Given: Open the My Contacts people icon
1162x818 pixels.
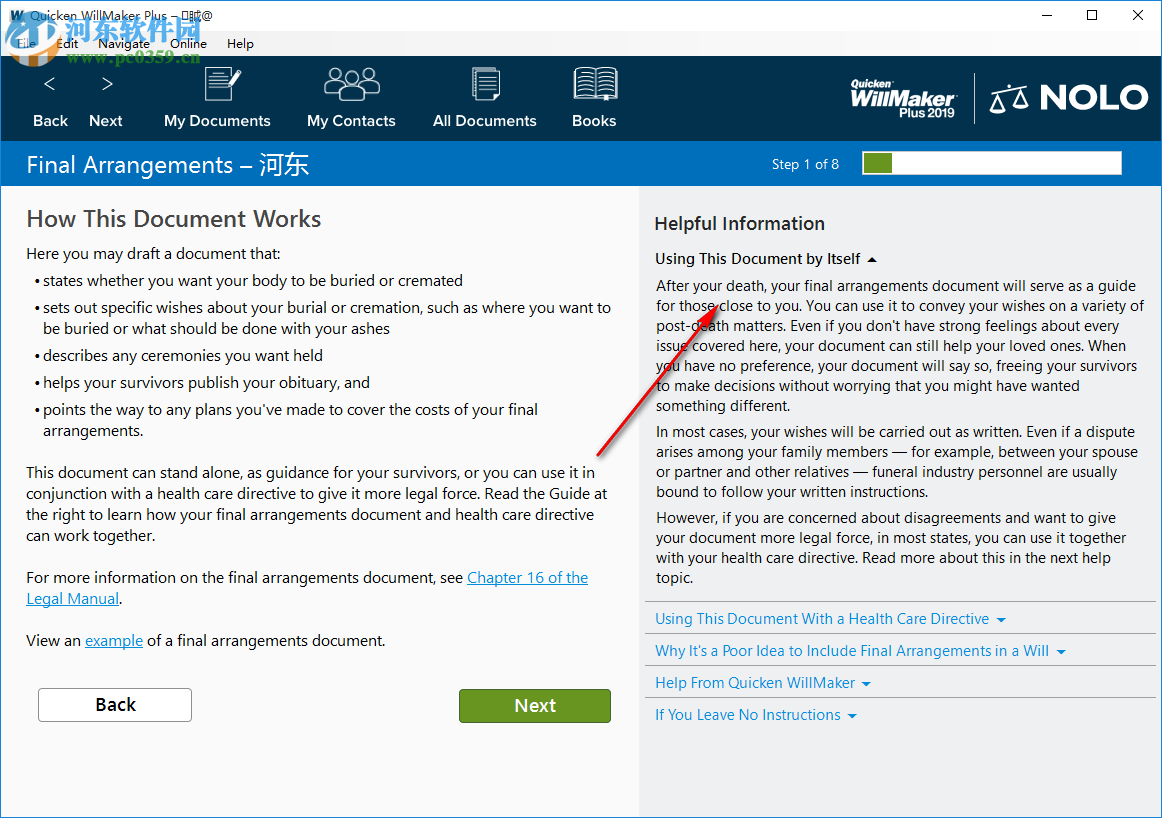Looking at the screenshot, I should coord(351,84).
